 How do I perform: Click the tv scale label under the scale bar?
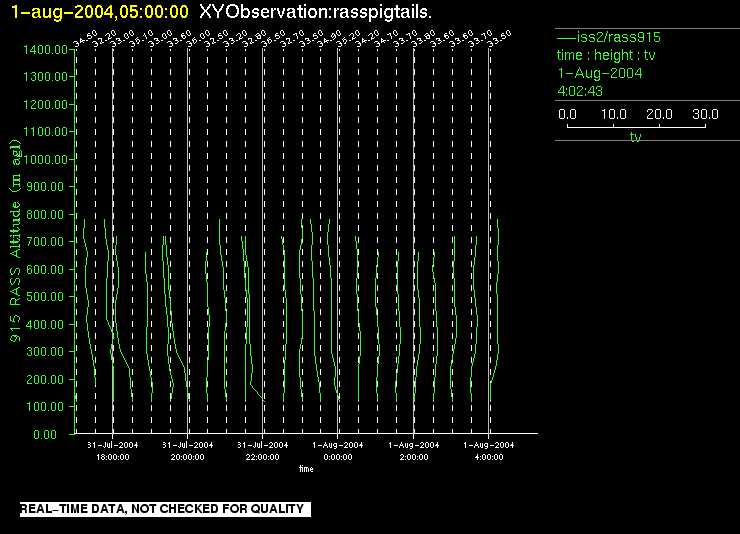[636, 137]
